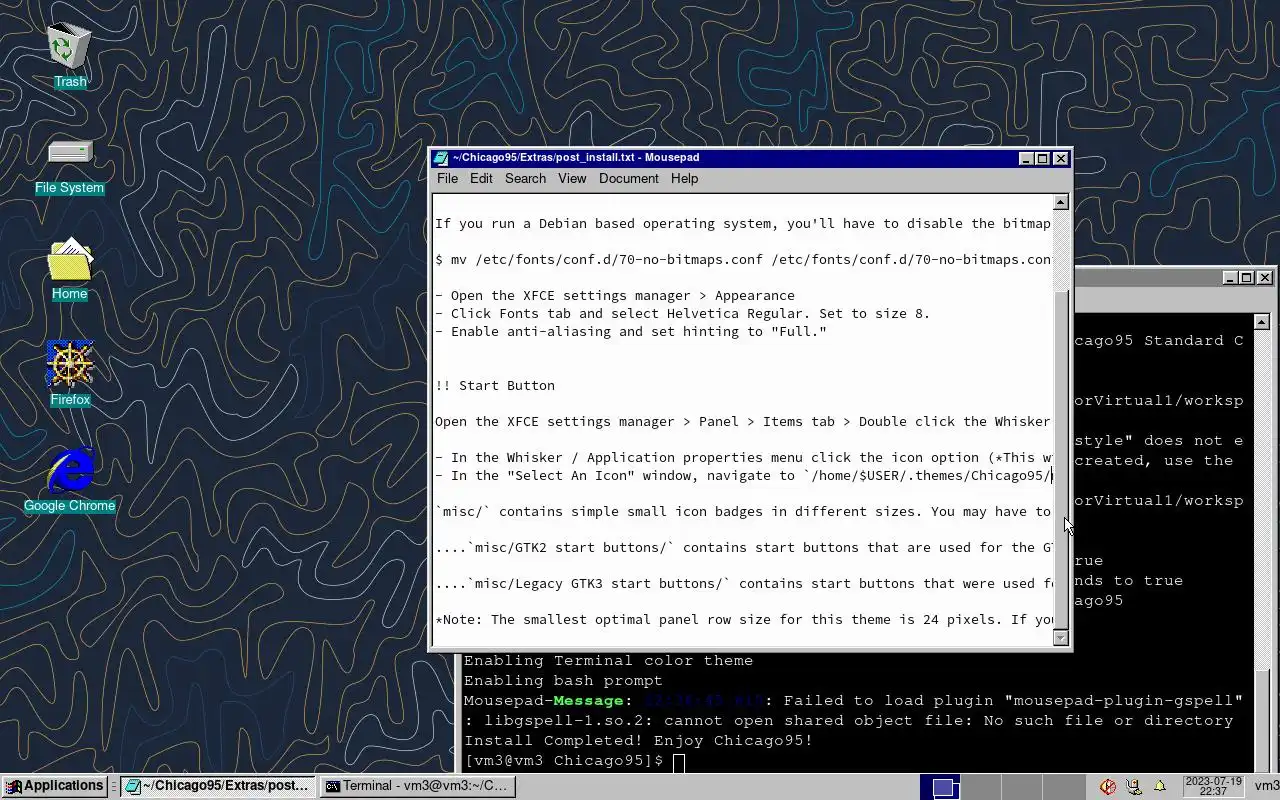Click the "misc/GTK2 start buttons/" line
The height and width of the screenshot is (800, 1280).
pyautogui.click(x=743, y=547)
